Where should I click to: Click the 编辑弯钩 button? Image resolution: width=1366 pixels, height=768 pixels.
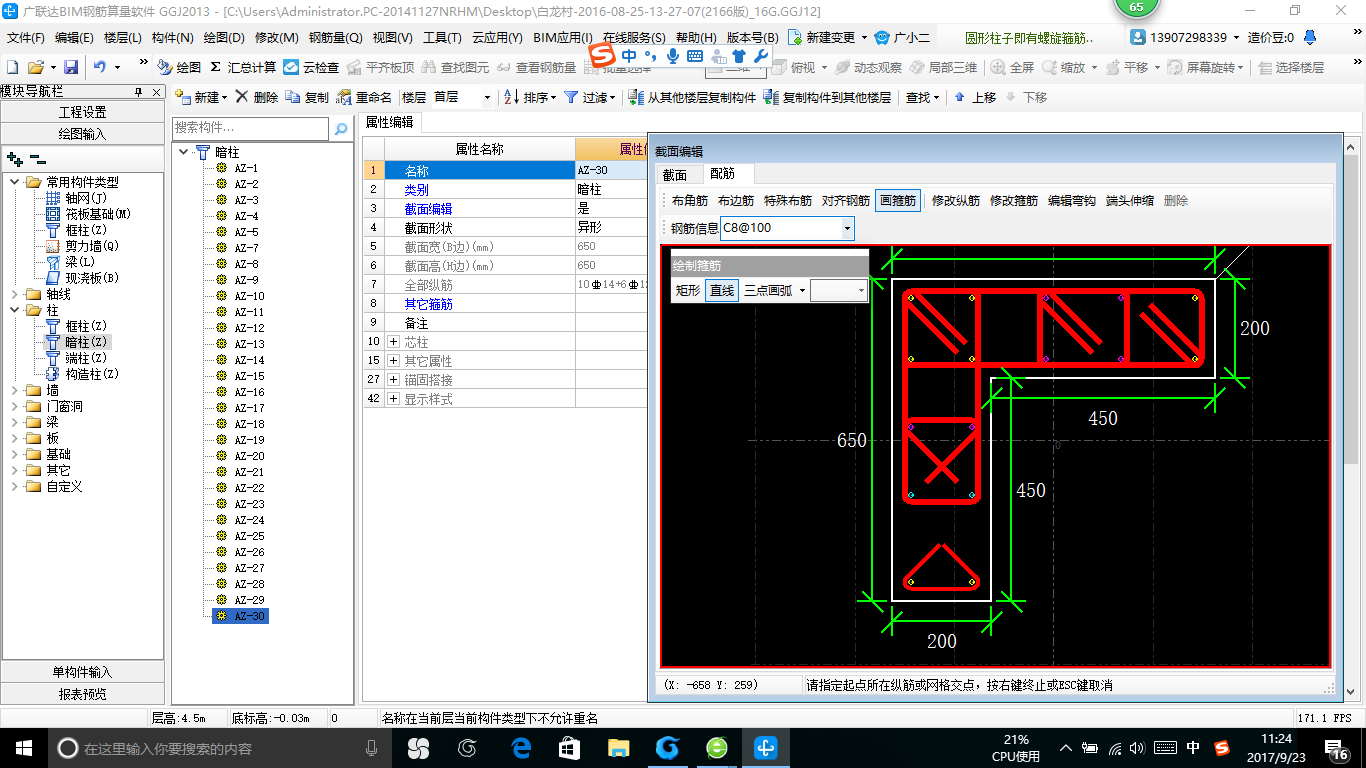[1072, 200]
